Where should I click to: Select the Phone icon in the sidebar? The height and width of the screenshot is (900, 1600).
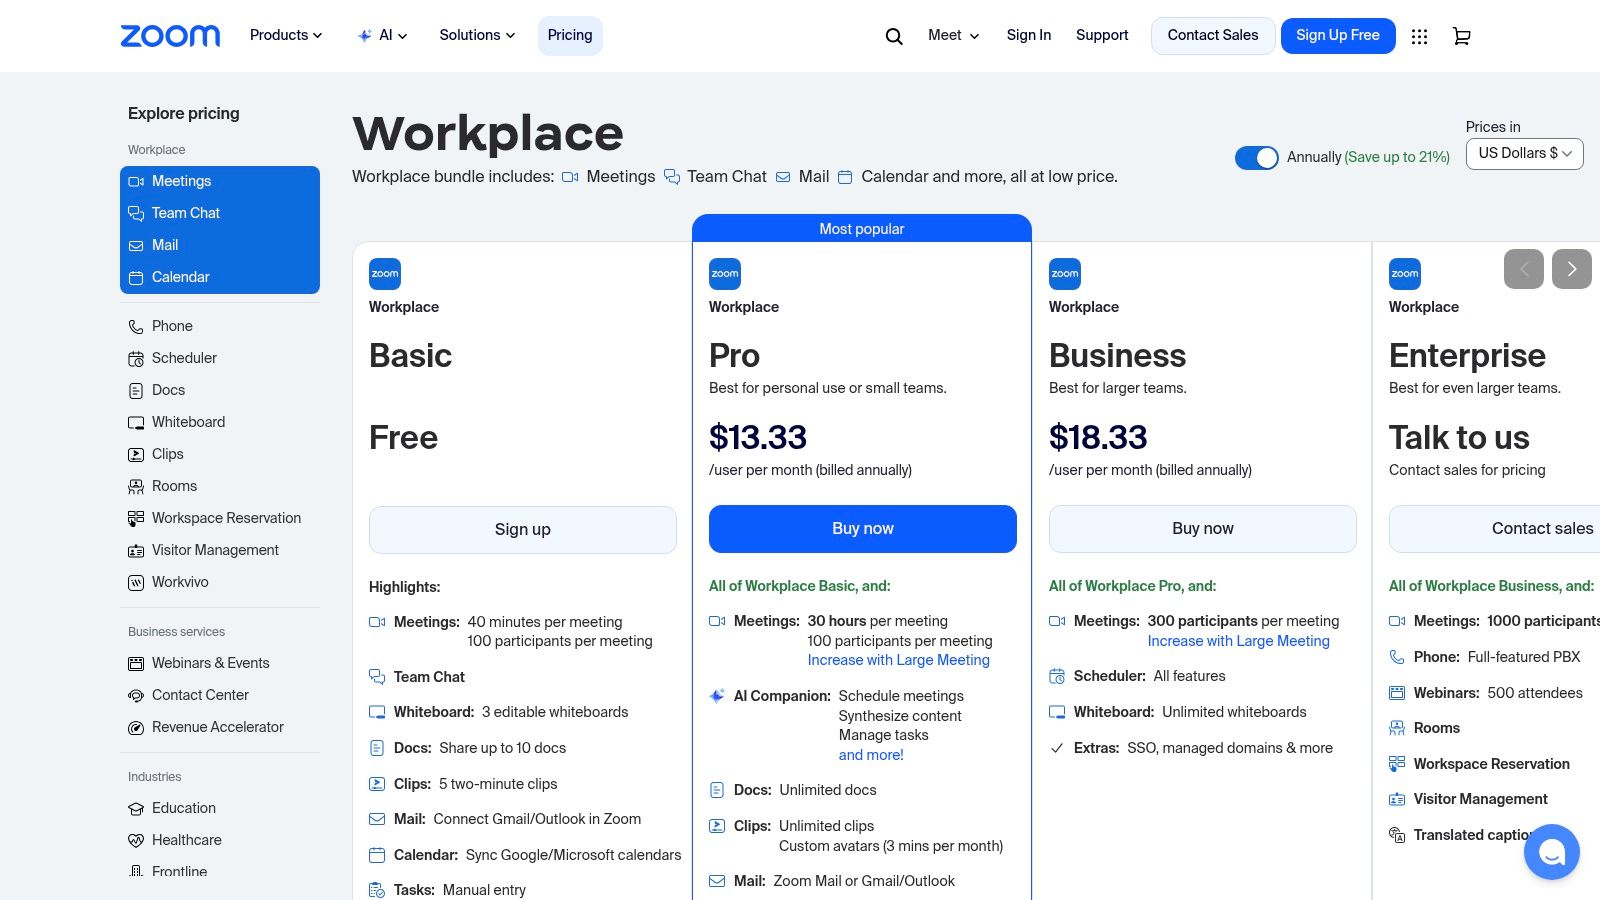tap(136, 326)
